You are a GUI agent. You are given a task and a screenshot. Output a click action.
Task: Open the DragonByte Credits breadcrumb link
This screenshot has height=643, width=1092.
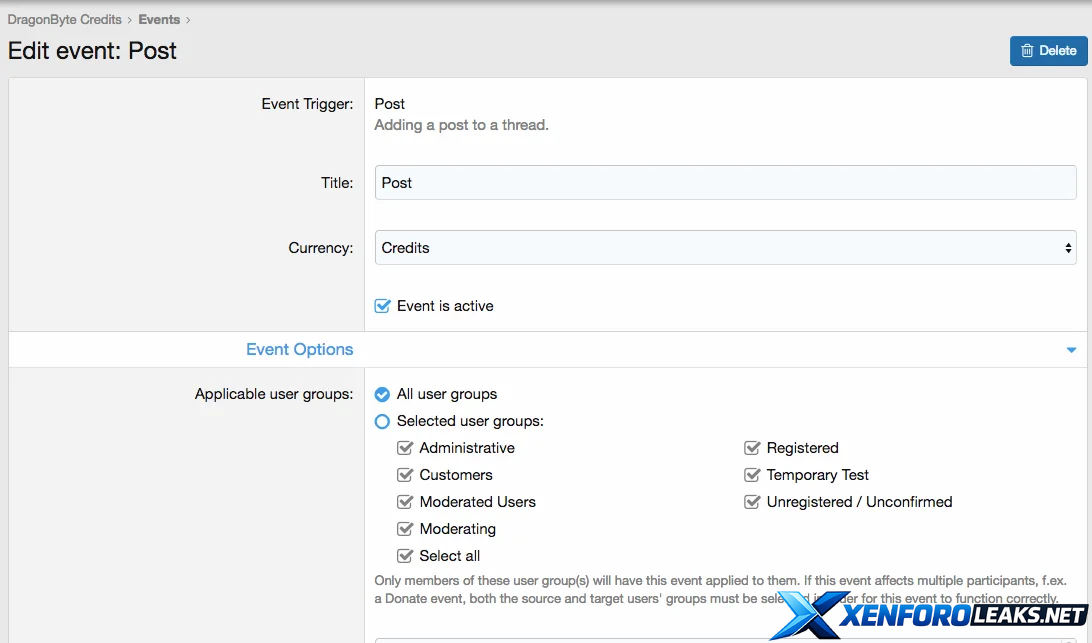[64, 19]
